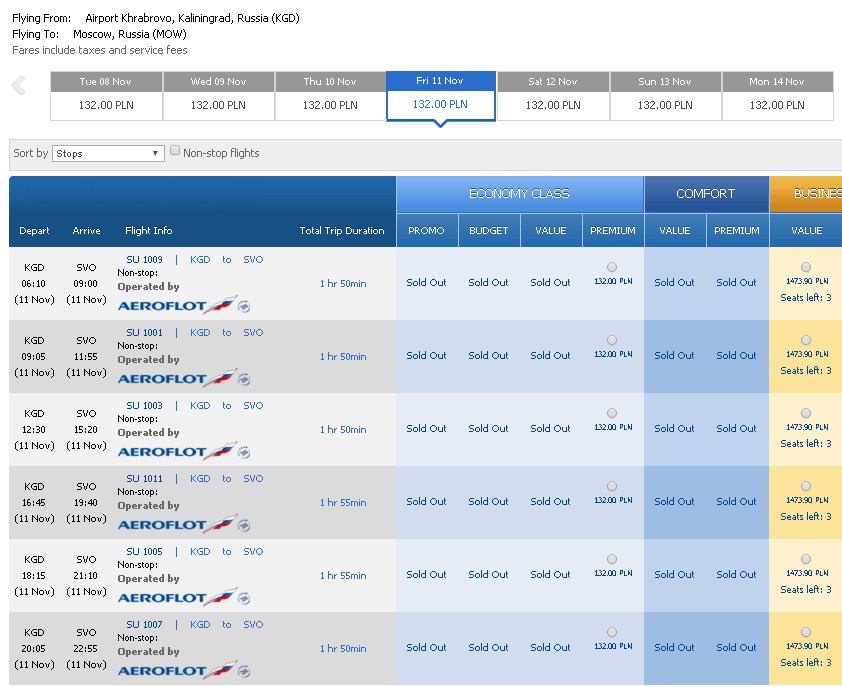Go to previous dates with left arrow
Image resolution: width=842 pixels, height=687 pixels.
point(19,85)
